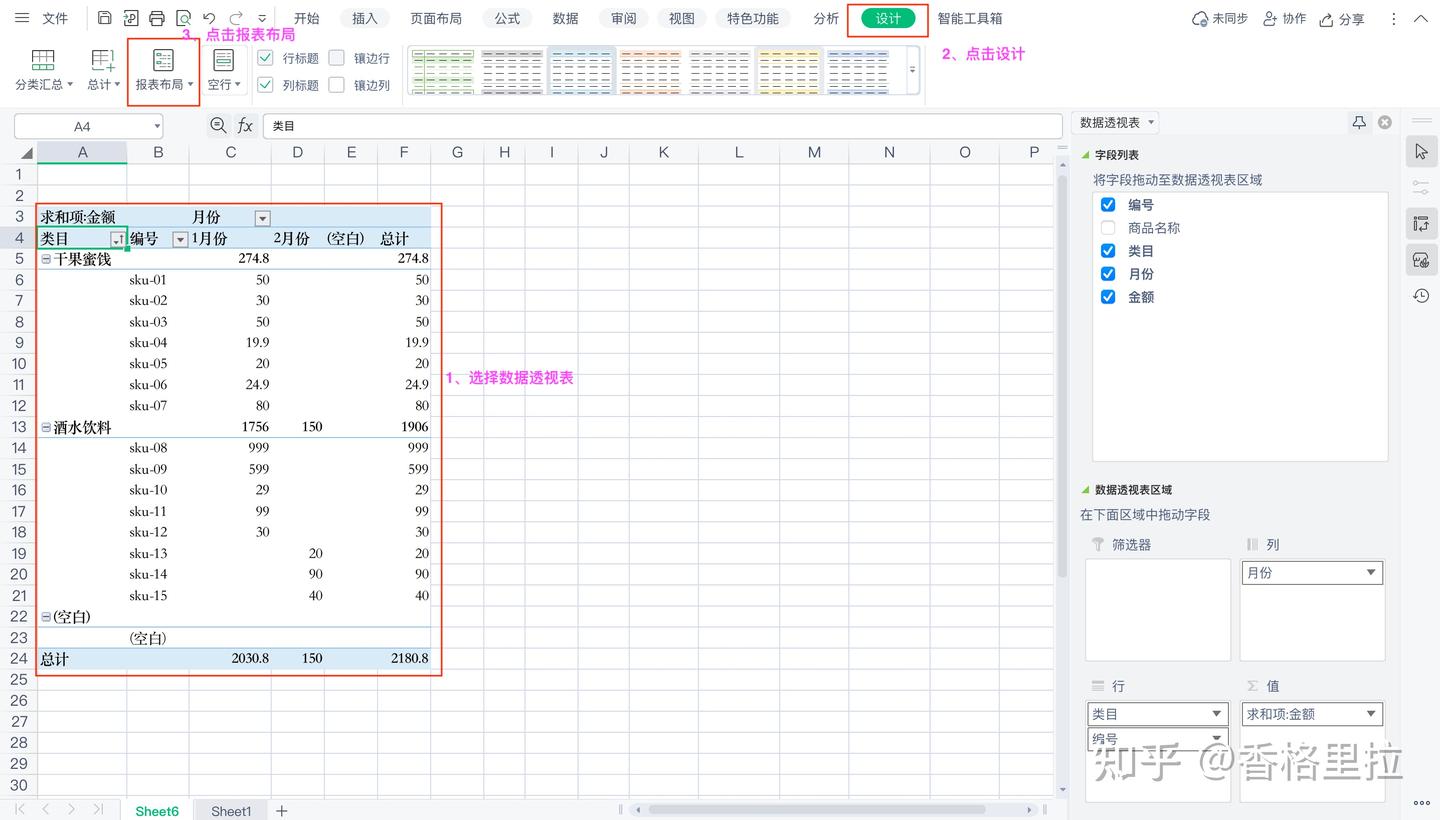Open the 总计 grand totals tool
Screen dimensions: 1440x820
[103, 71]
